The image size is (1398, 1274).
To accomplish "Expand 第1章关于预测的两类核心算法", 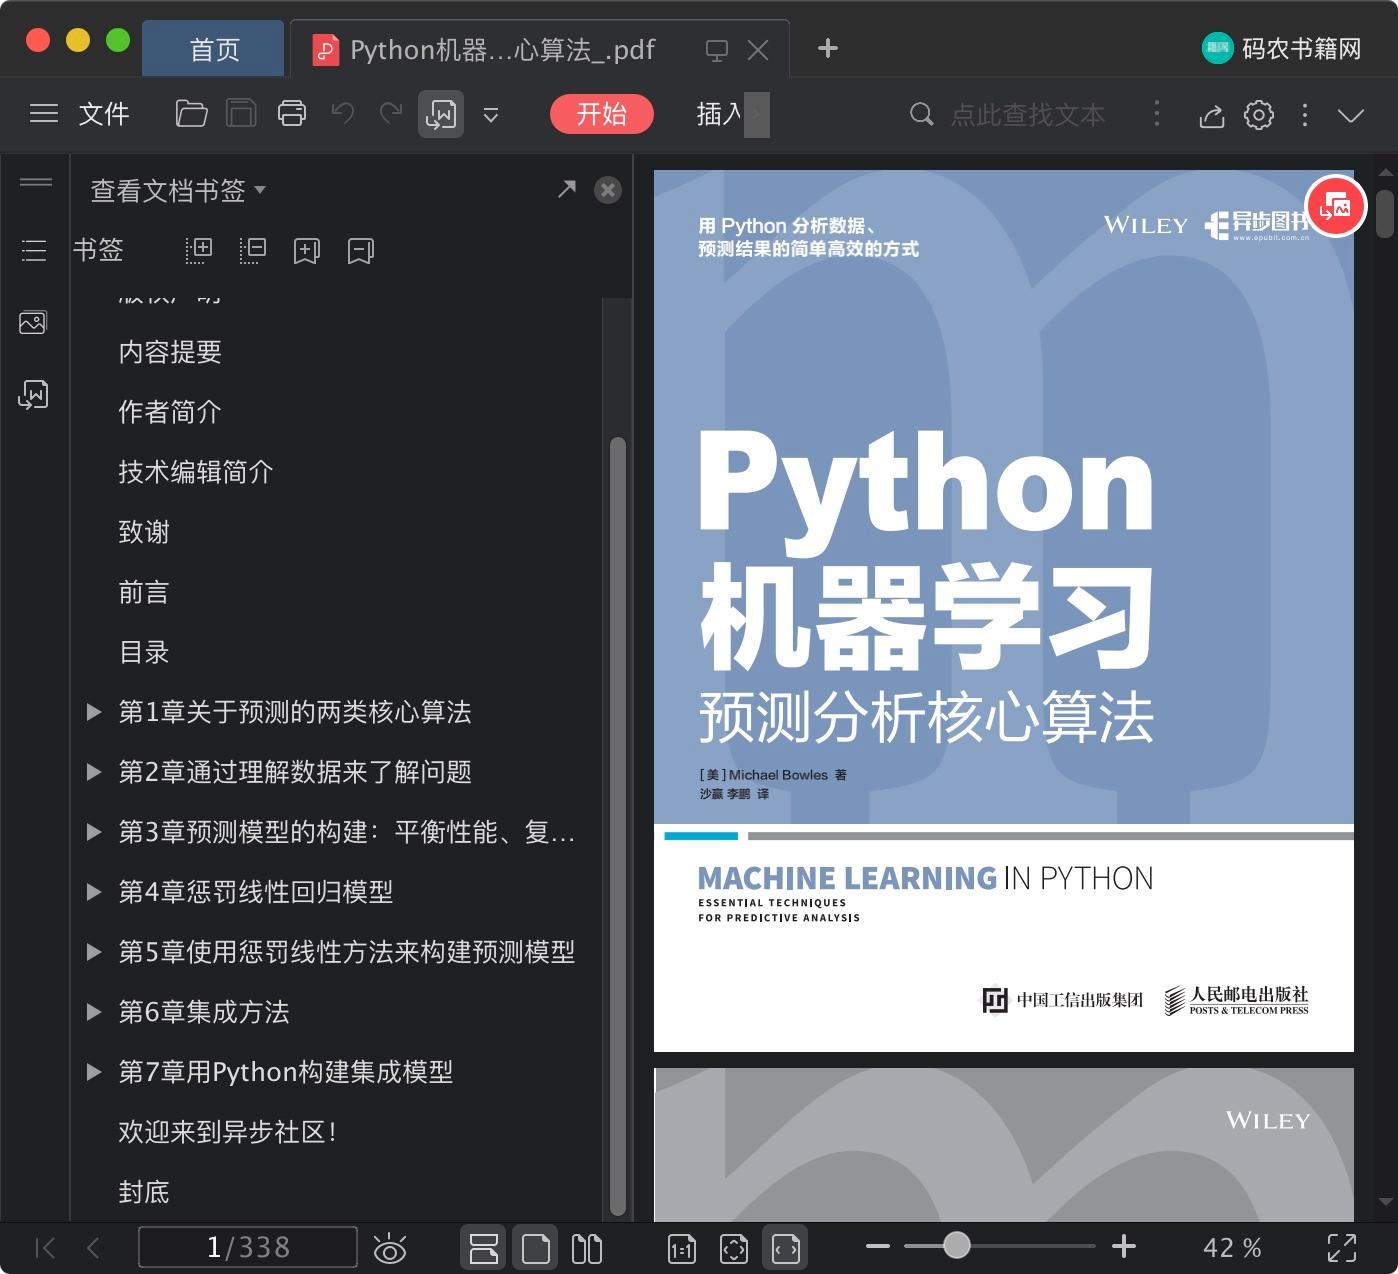I will 94,712.
